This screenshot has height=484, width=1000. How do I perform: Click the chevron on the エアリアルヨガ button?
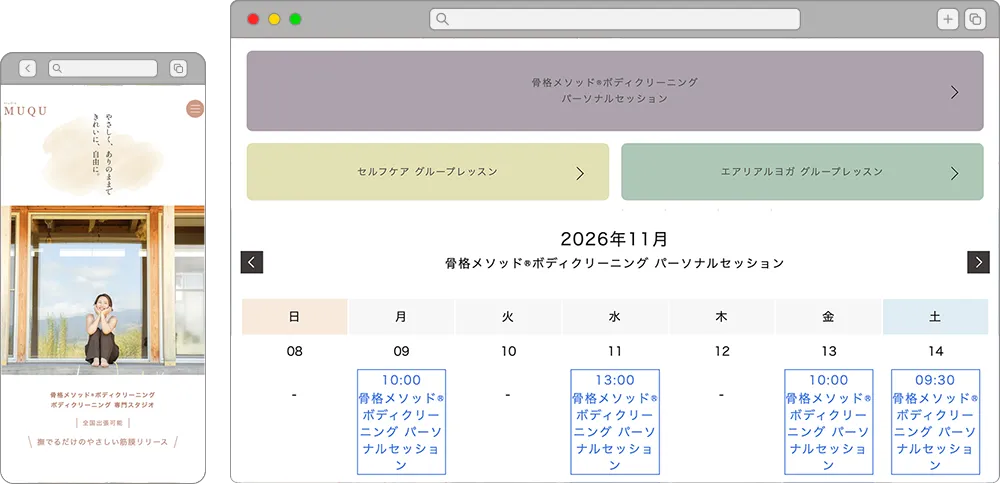pyautogui.click(x=954, y=173)
